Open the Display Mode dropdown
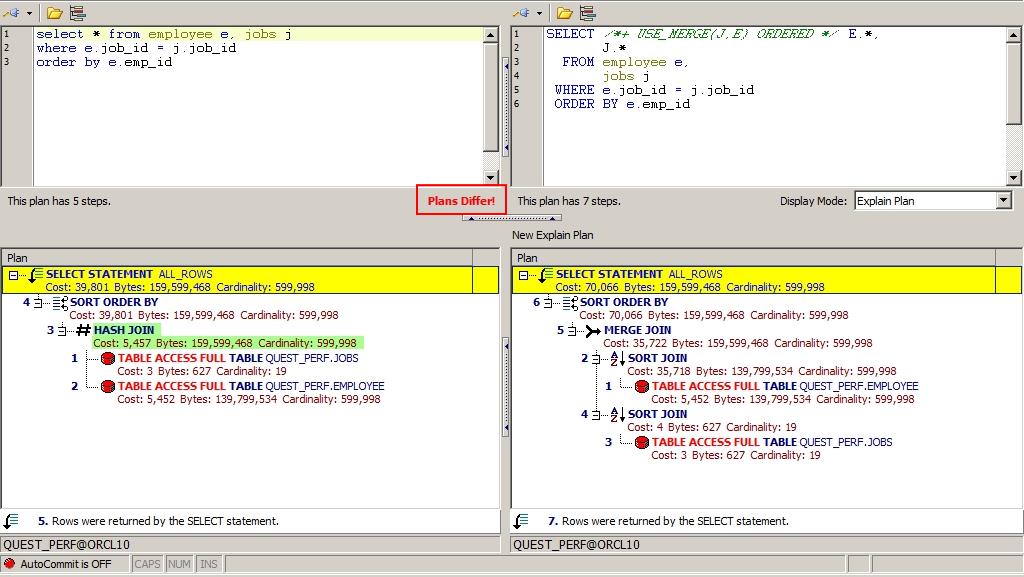1024x577 pixels. tap(1004, 201)
